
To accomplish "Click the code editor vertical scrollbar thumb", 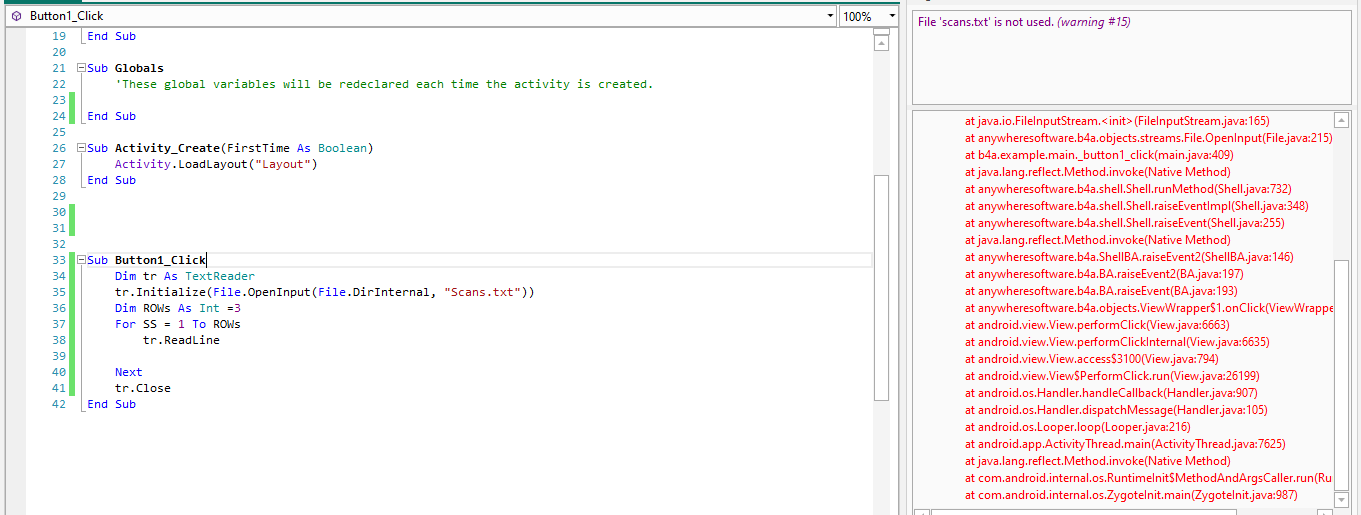I will tap(881, 287).
